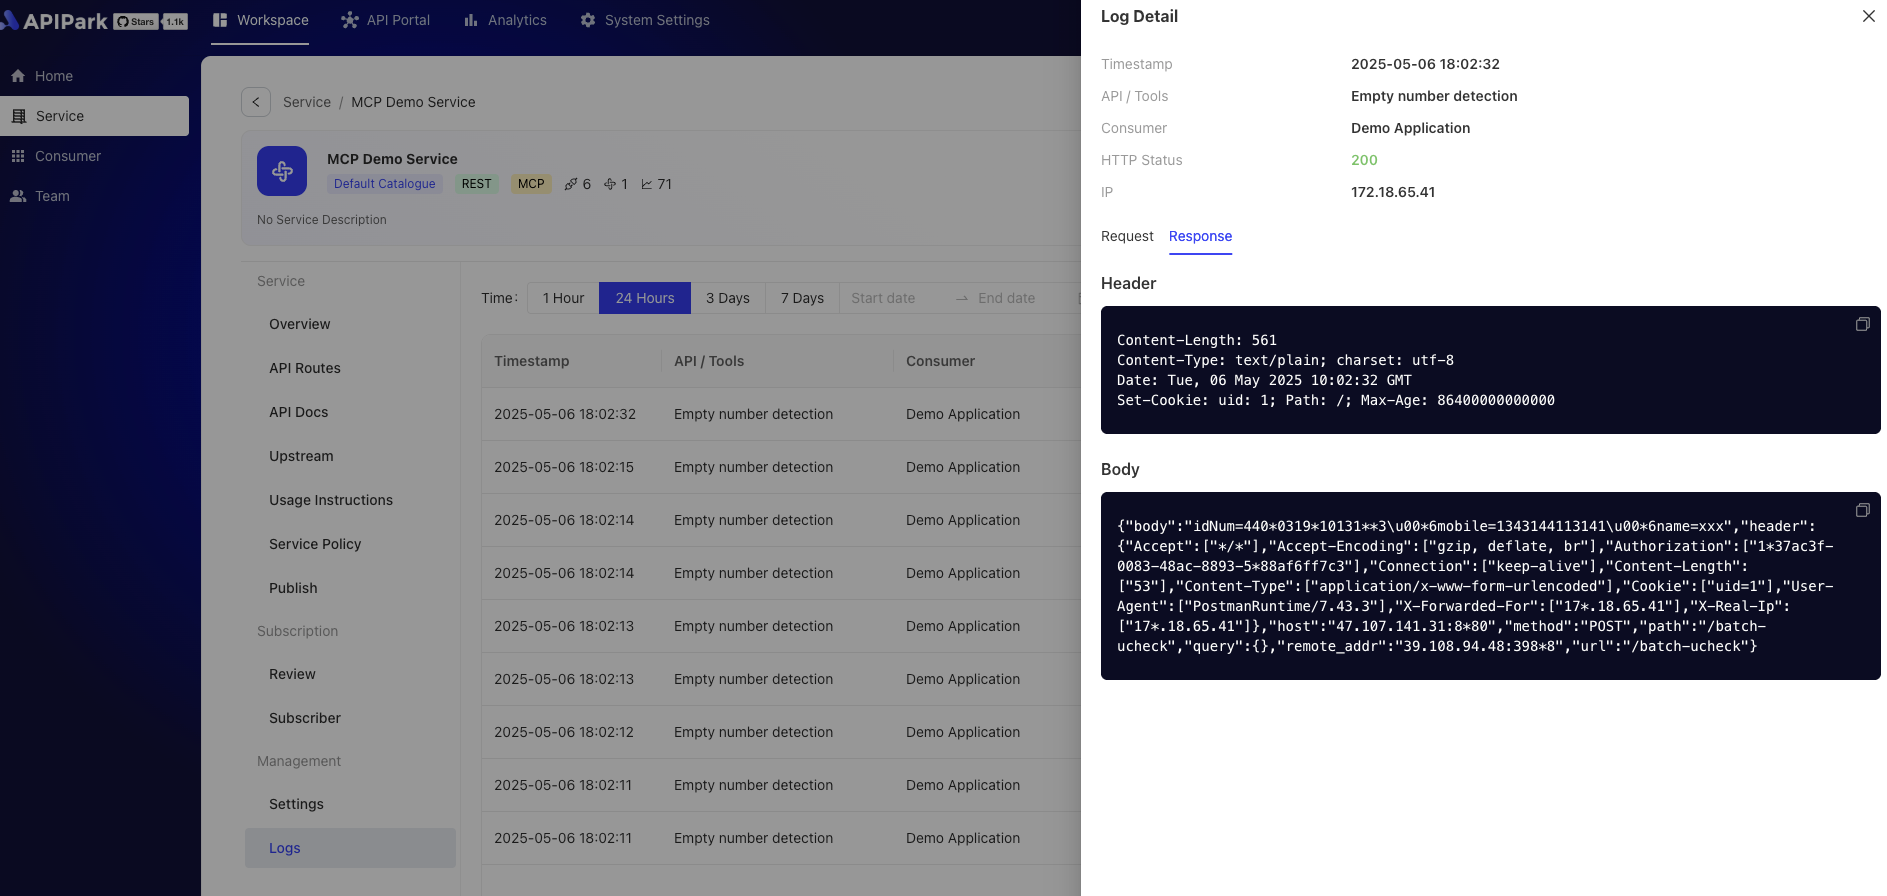1887x896 pixels.
Task: Open the Upstream menu item
Action: point(301,456)
